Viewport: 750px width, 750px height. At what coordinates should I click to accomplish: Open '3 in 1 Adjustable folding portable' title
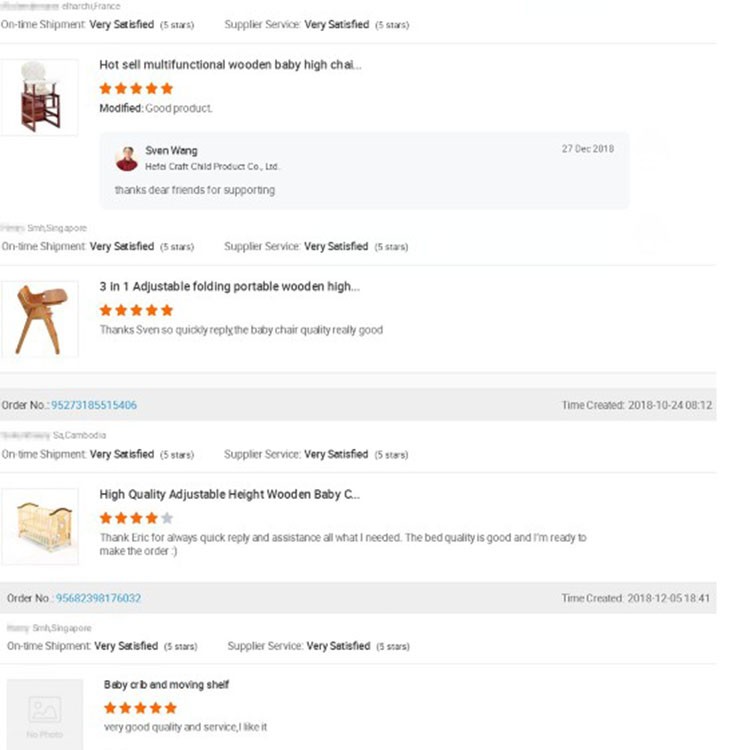(x=230, y=287)
